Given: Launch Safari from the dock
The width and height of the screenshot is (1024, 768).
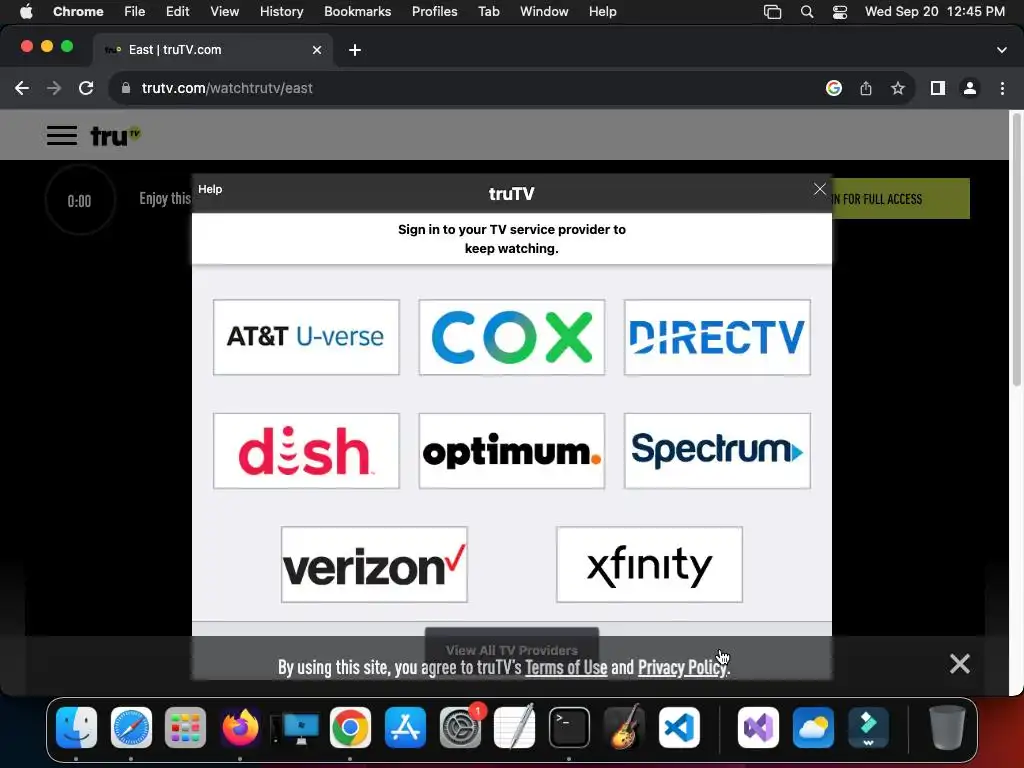Looking at the screenshot, I should pos(131,727).
